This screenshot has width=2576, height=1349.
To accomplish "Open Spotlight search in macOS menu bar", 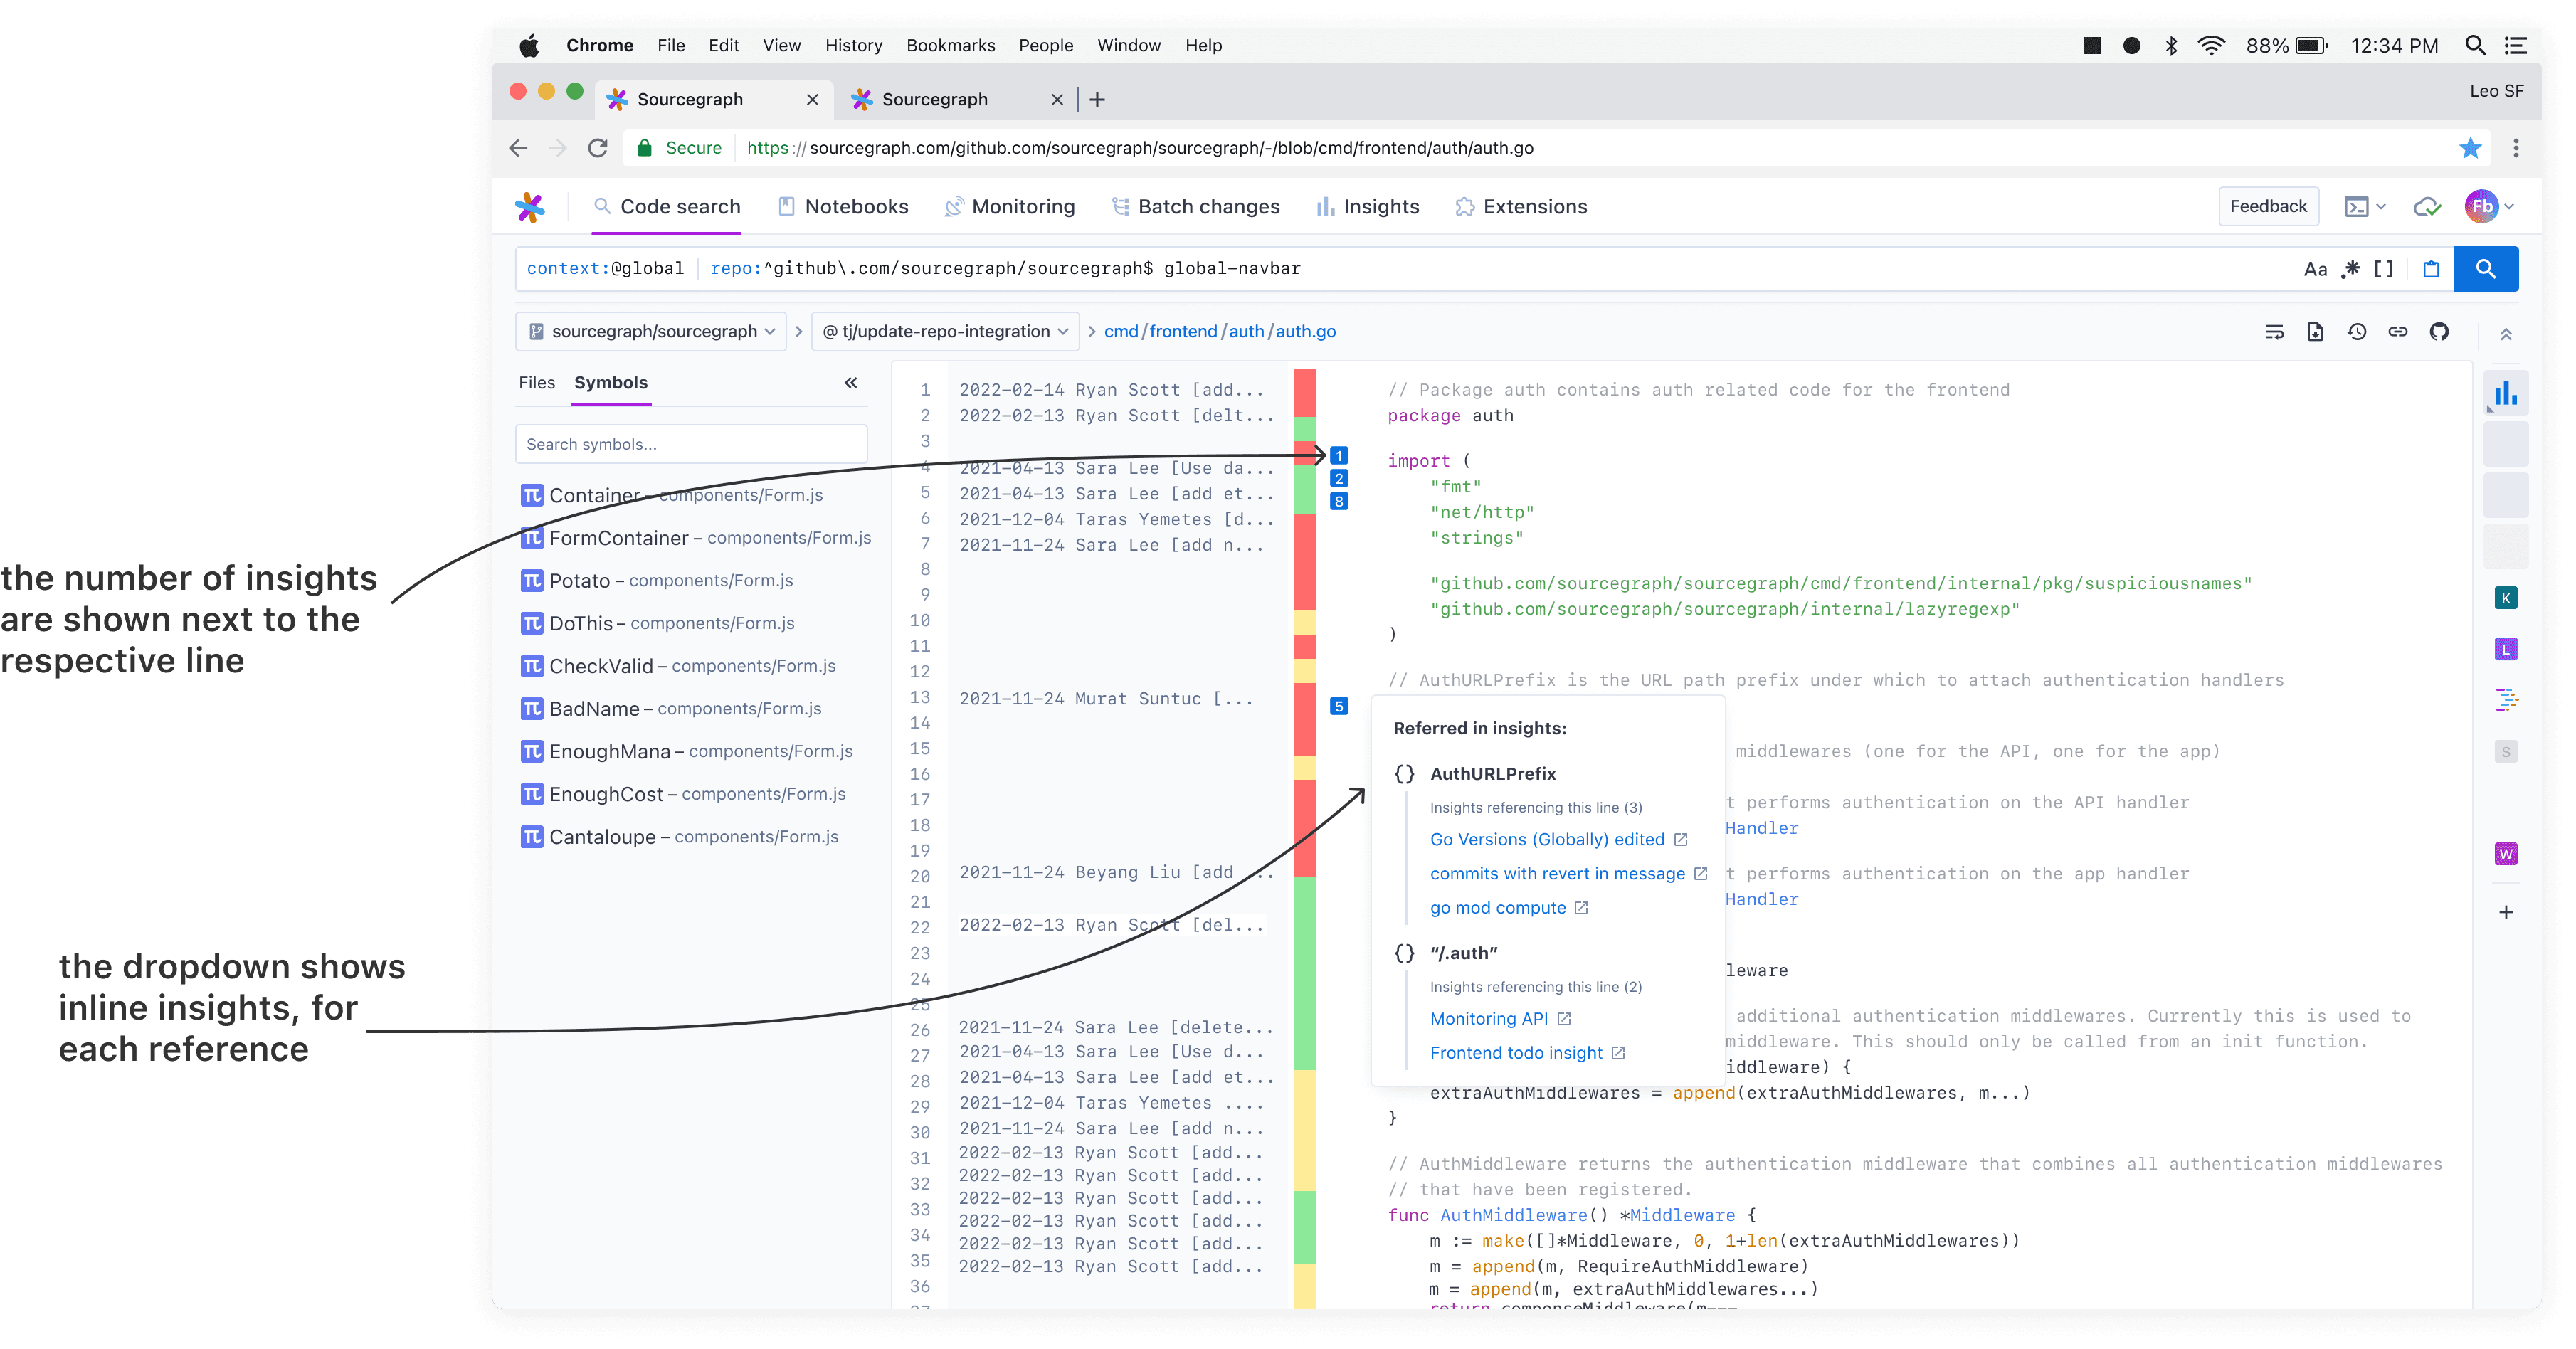I will point(2475,46).
